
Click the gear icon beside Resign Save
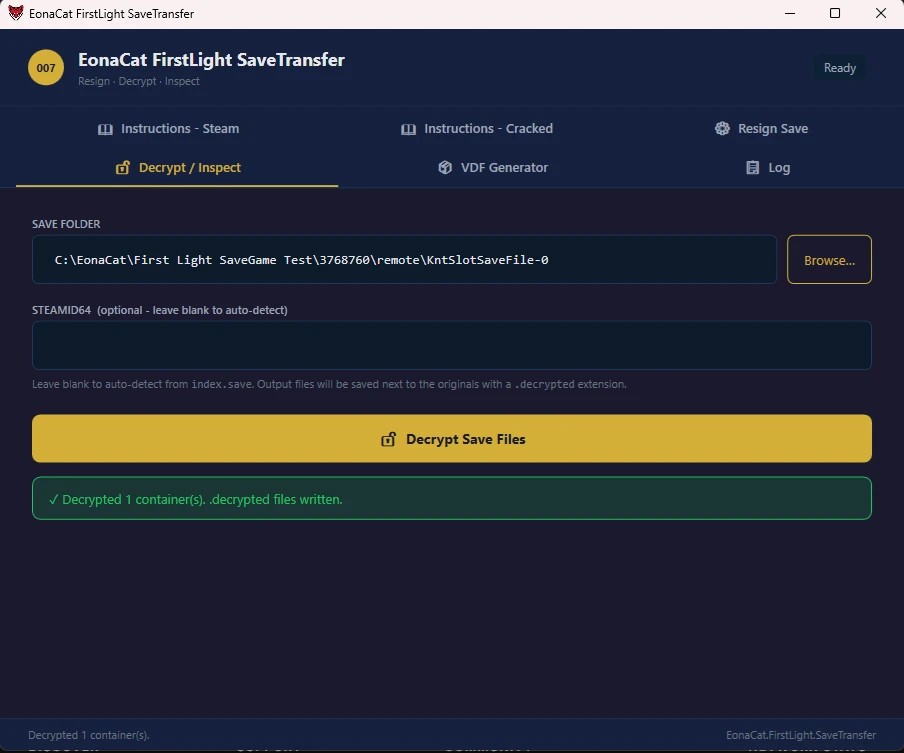coord(722,129)
